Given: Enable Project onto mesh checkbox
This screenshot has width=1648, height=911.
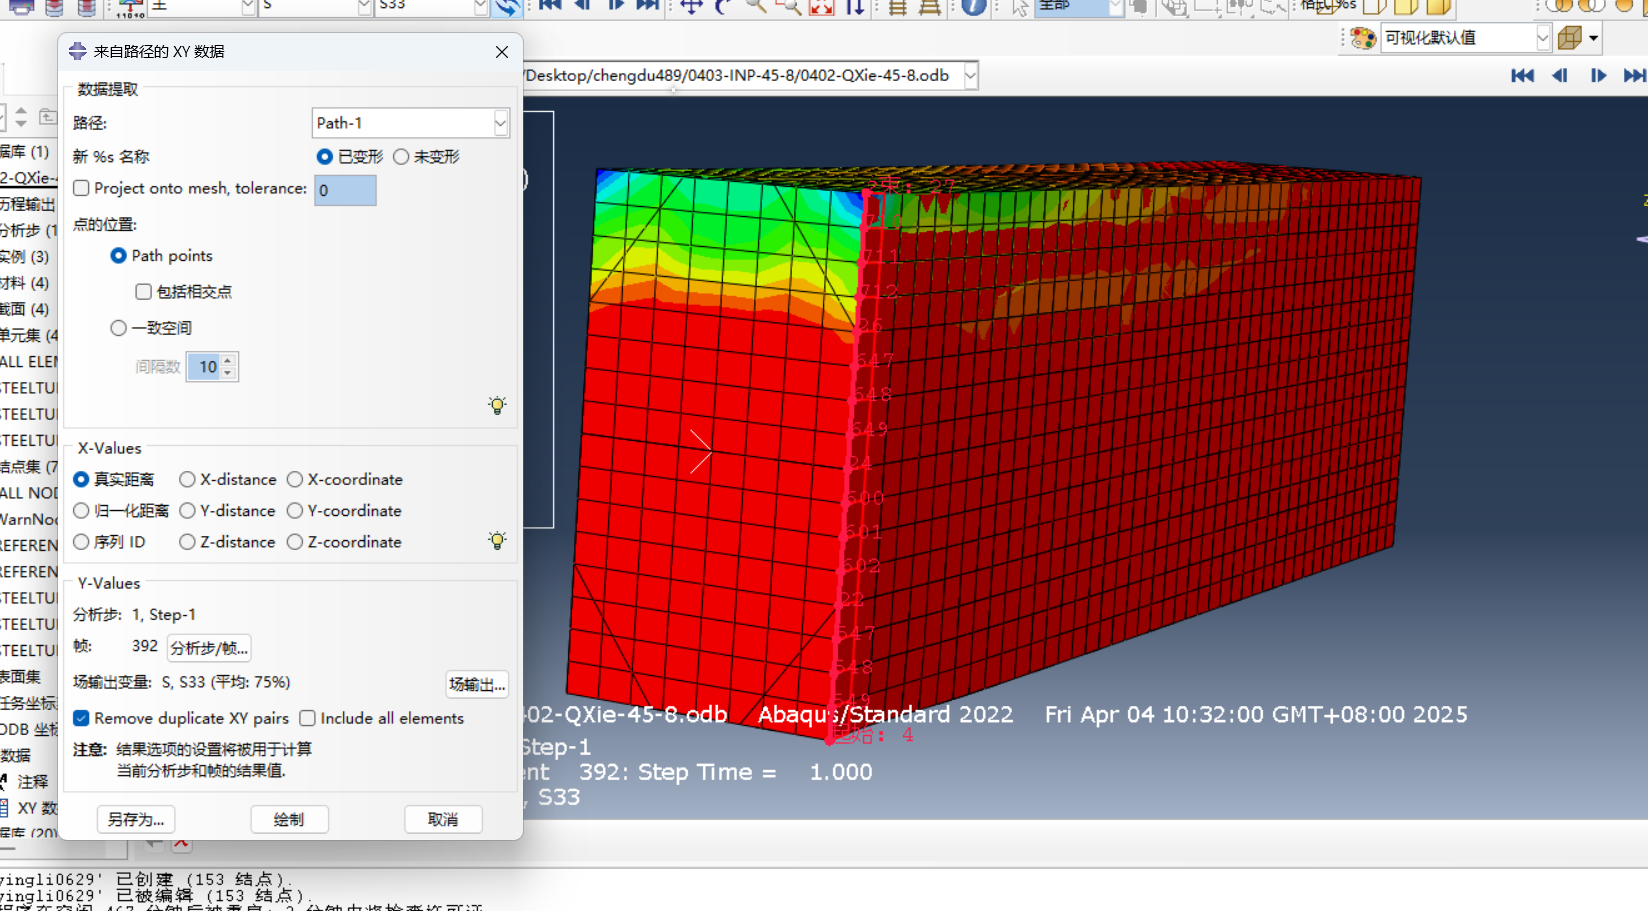Looking at the screenshot, I should click(x=82, y=188).
